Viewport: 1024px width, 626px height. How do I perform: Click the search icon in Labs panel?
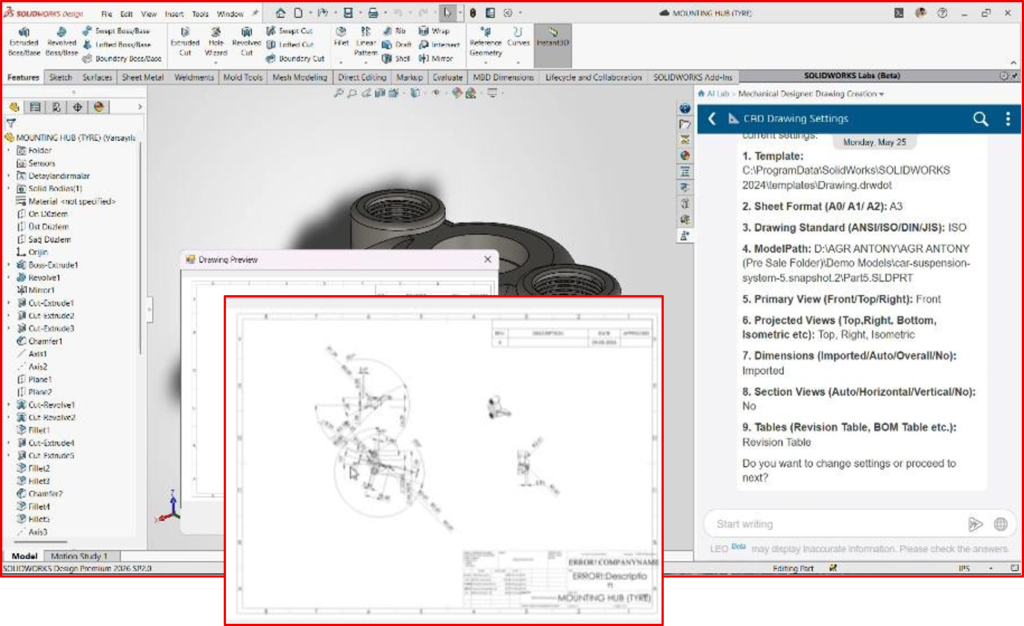click(980, 119)
